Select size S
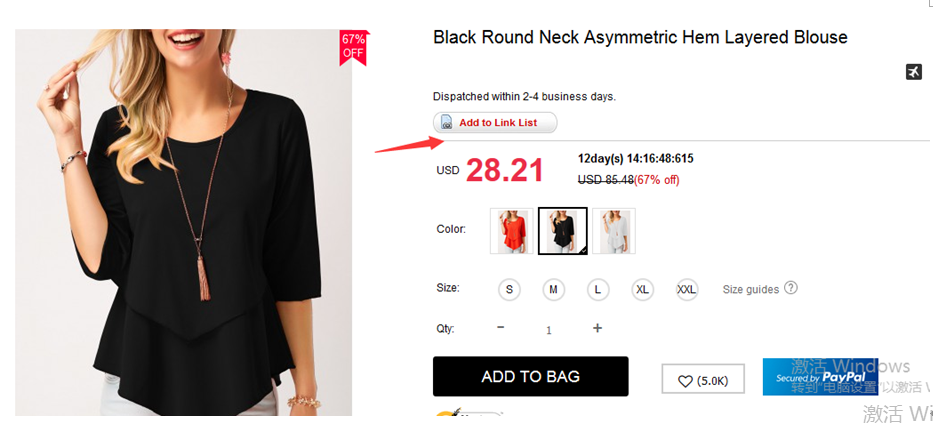933x425 pixels. (x=509, y=290)
